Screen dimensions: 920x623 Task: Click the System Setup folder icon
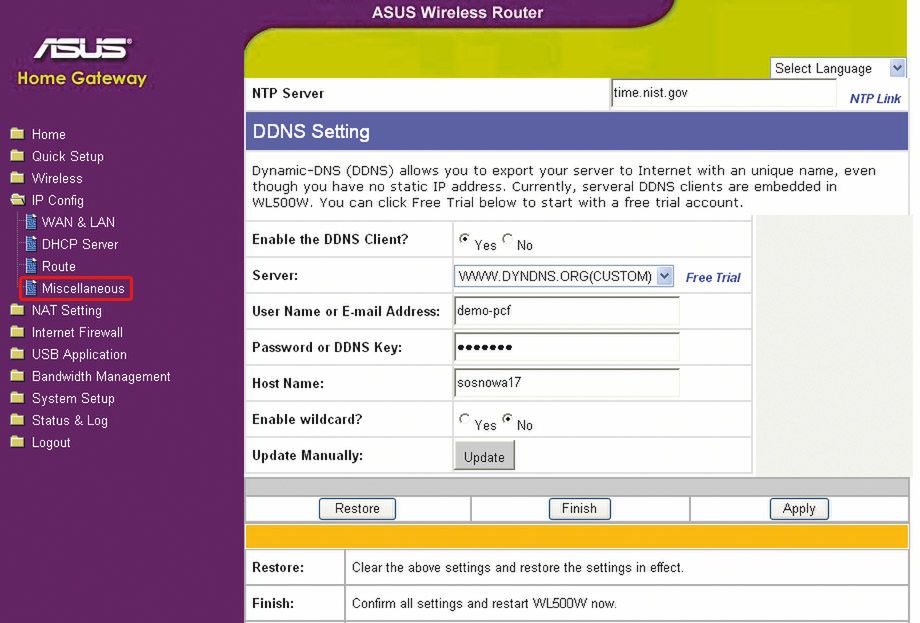18,398
